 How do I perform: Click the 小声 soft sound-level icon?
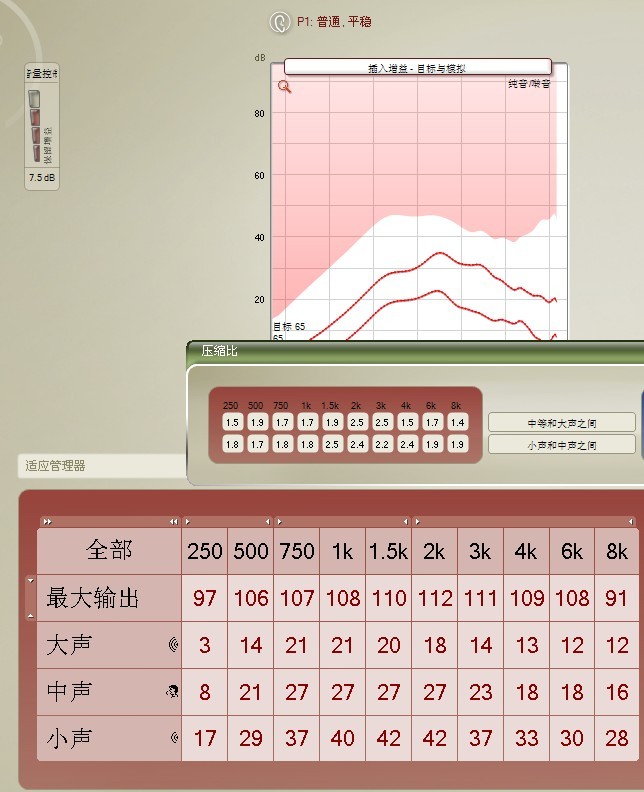(x=174, y=738)
